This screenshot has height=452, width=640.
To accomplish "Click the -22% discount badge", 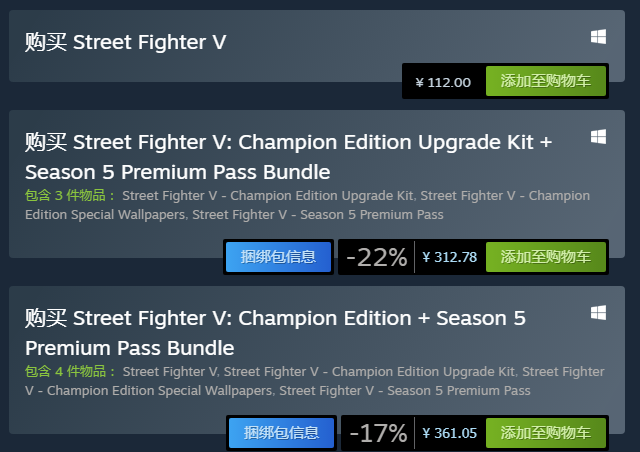I will tap(377, 257).
